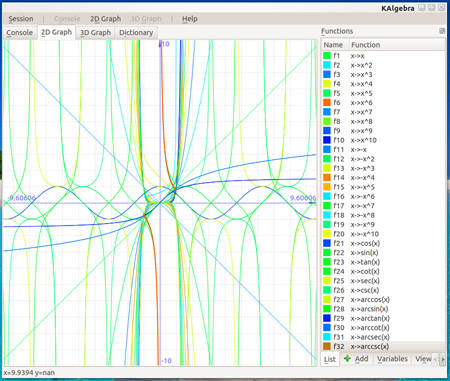450x381 pixels.
Task: Click the dark blue swatch of f10
Action: pos(327,140)
